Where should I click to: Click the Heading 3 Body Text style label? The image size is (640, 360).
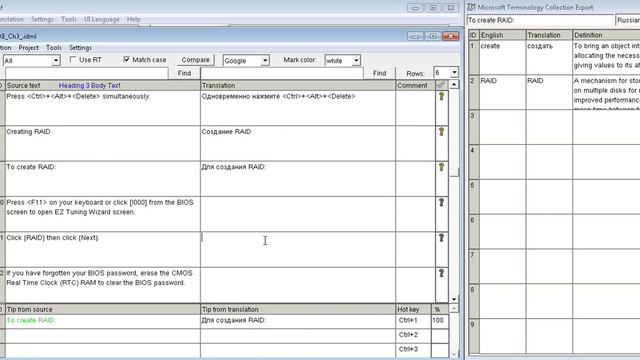click(89, 85)
